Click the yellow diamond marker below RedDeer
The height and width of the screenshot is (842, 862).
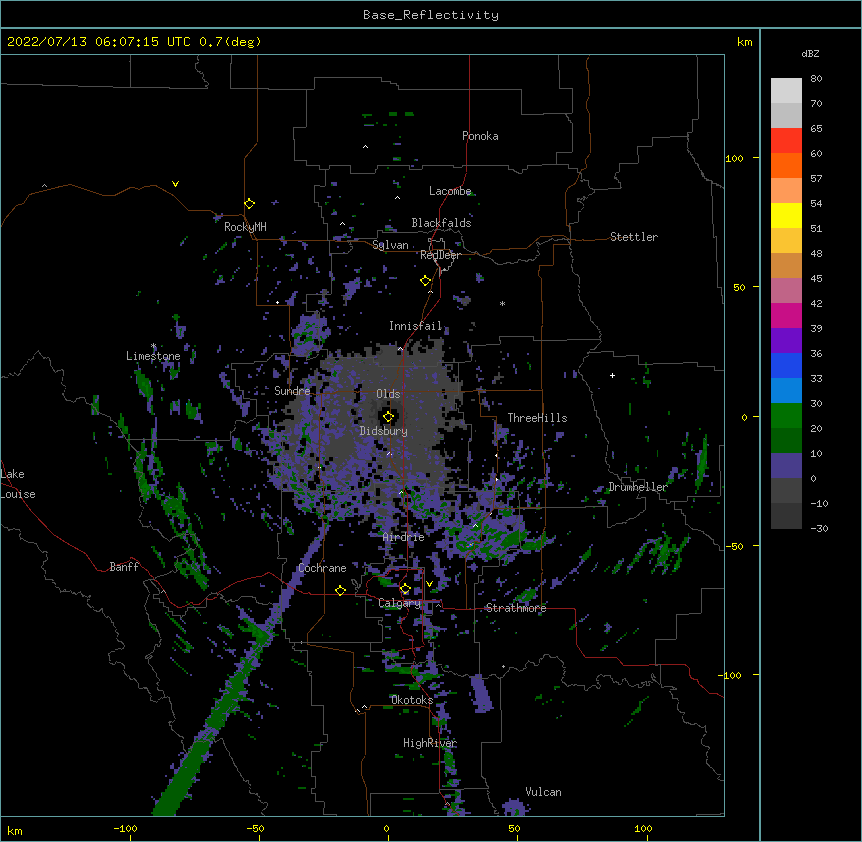[x=425, y=281]
